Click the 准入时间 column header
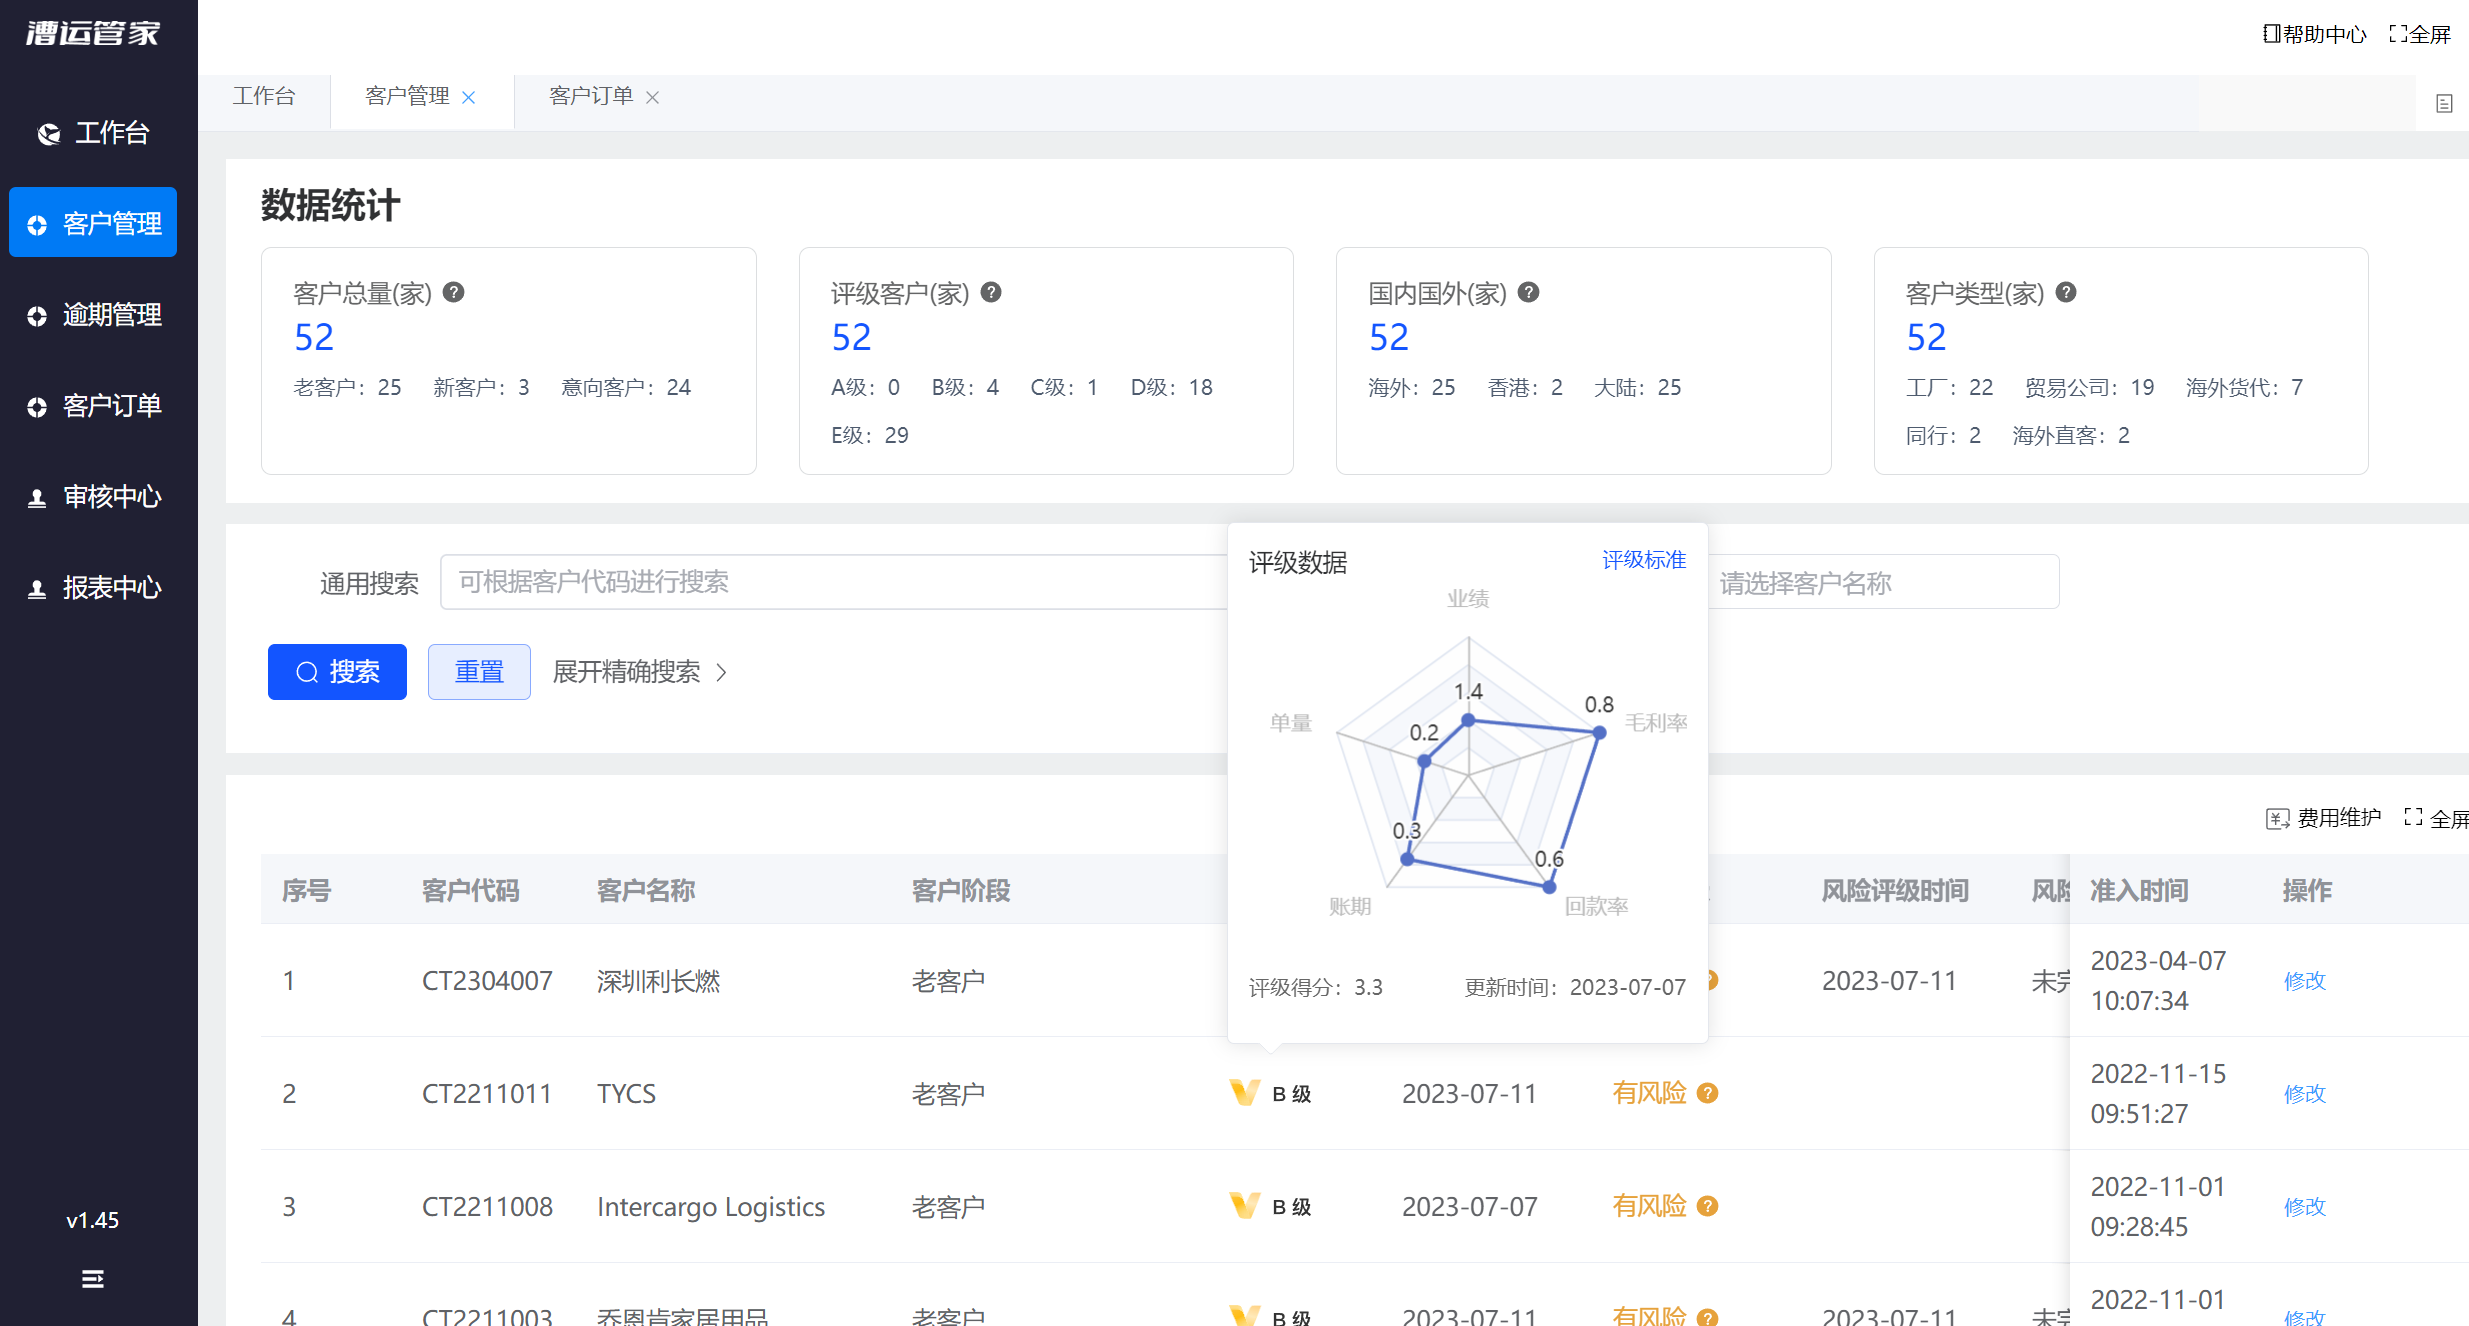This screenshot has width=2469, height=1326. coord(2139,890)
